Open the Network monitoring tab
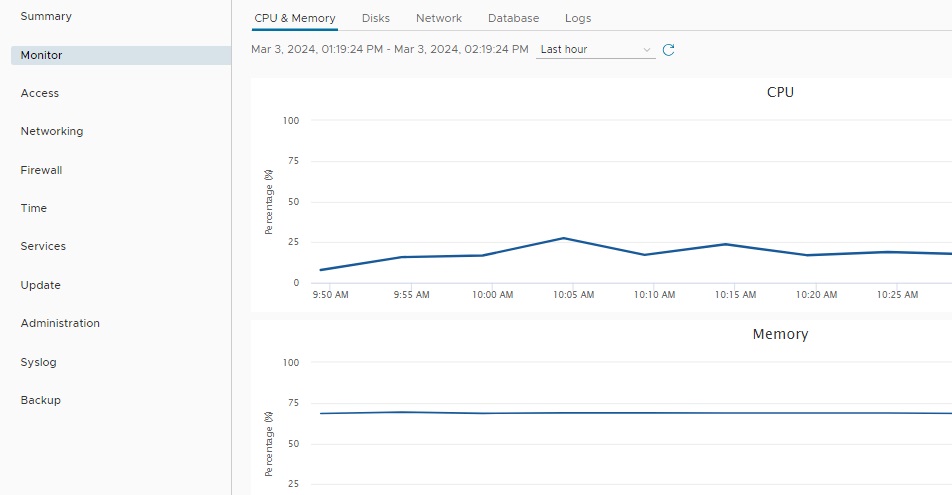The height and width of the screenshot is (495, 952). pyautogui.click(x=439, y=18)
